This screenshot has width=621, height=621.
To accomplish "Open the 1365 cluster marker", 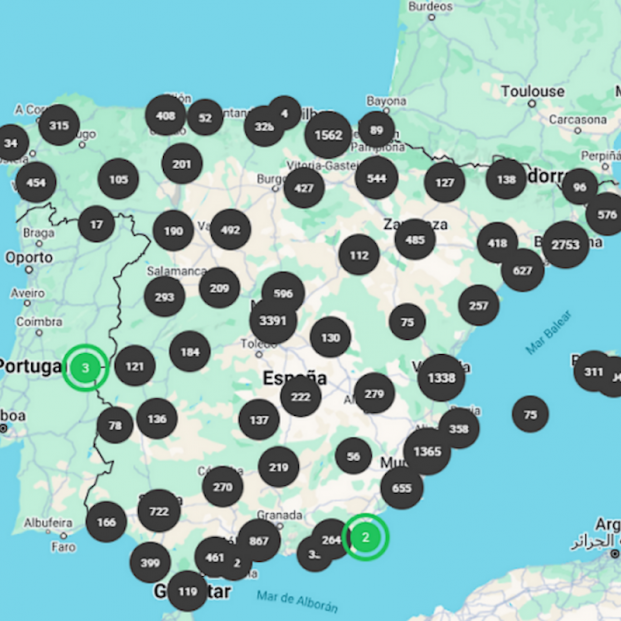I will pyautogui.click(x=427, y=451).
